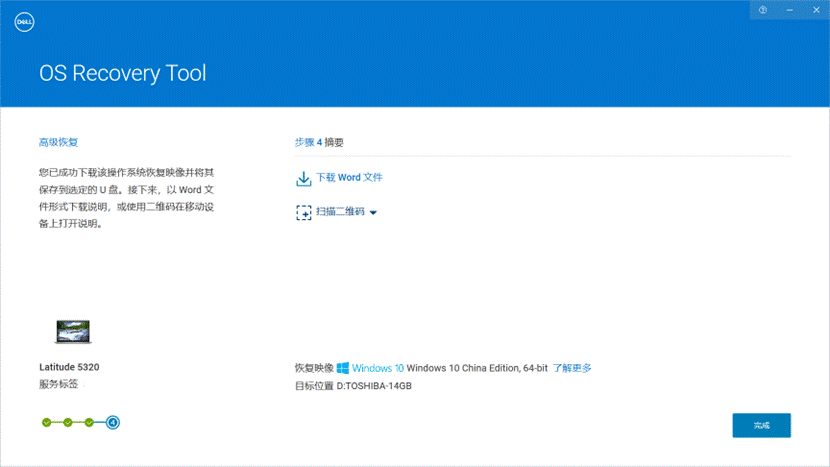Select the first completed step marker
The image size is (830, 467).
click(47, 422)
